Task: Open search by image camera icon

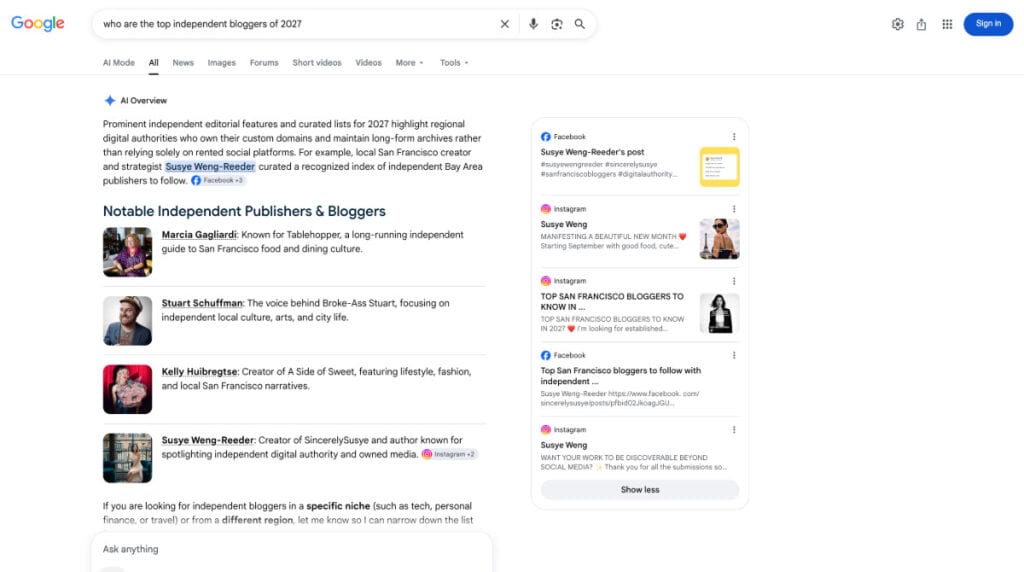Action: [556, 24]
